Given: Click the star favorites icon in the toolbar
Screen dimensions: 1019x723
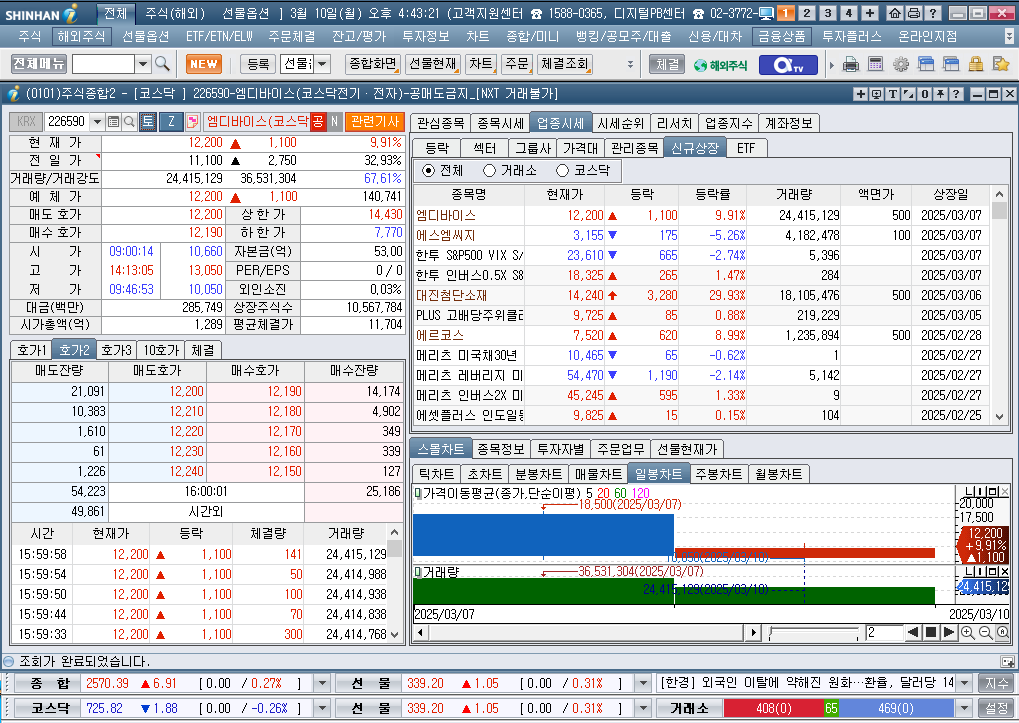Looking at the screenshot, I should coord(1000,64).
